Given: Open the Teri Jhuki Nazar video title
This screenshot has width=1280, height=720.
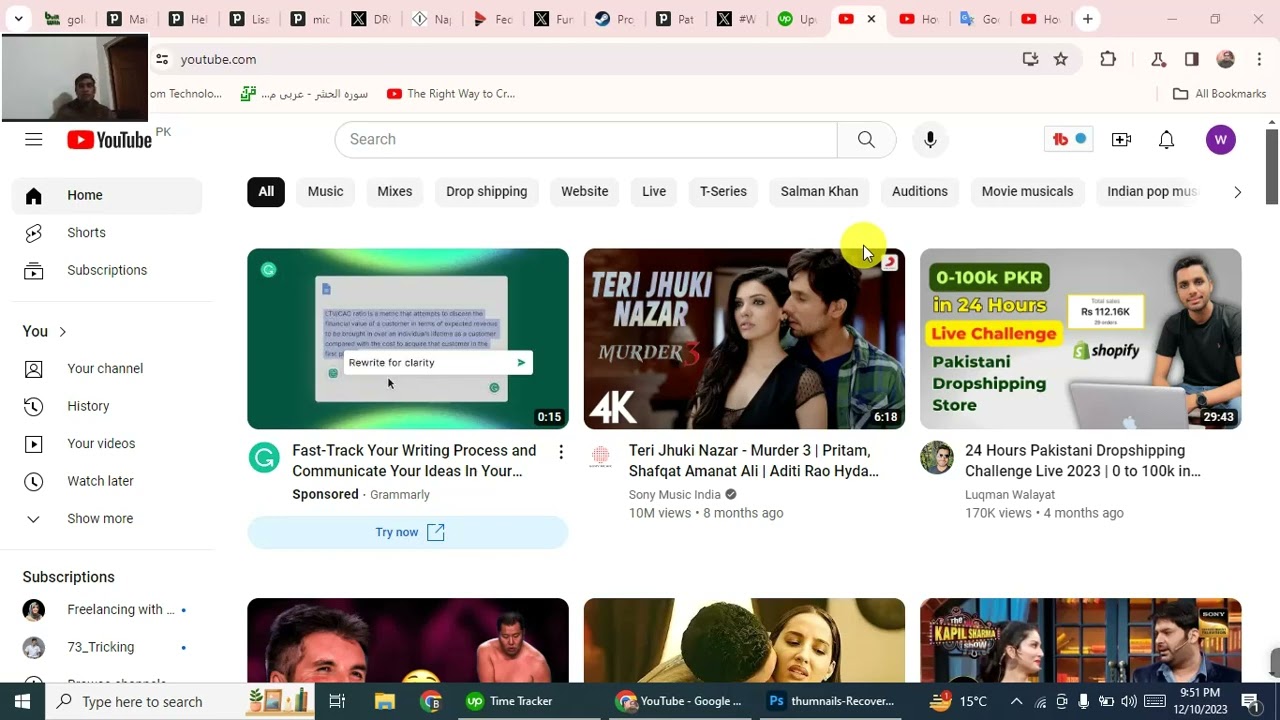Looking at the screenshot, I should coord(754,461).
